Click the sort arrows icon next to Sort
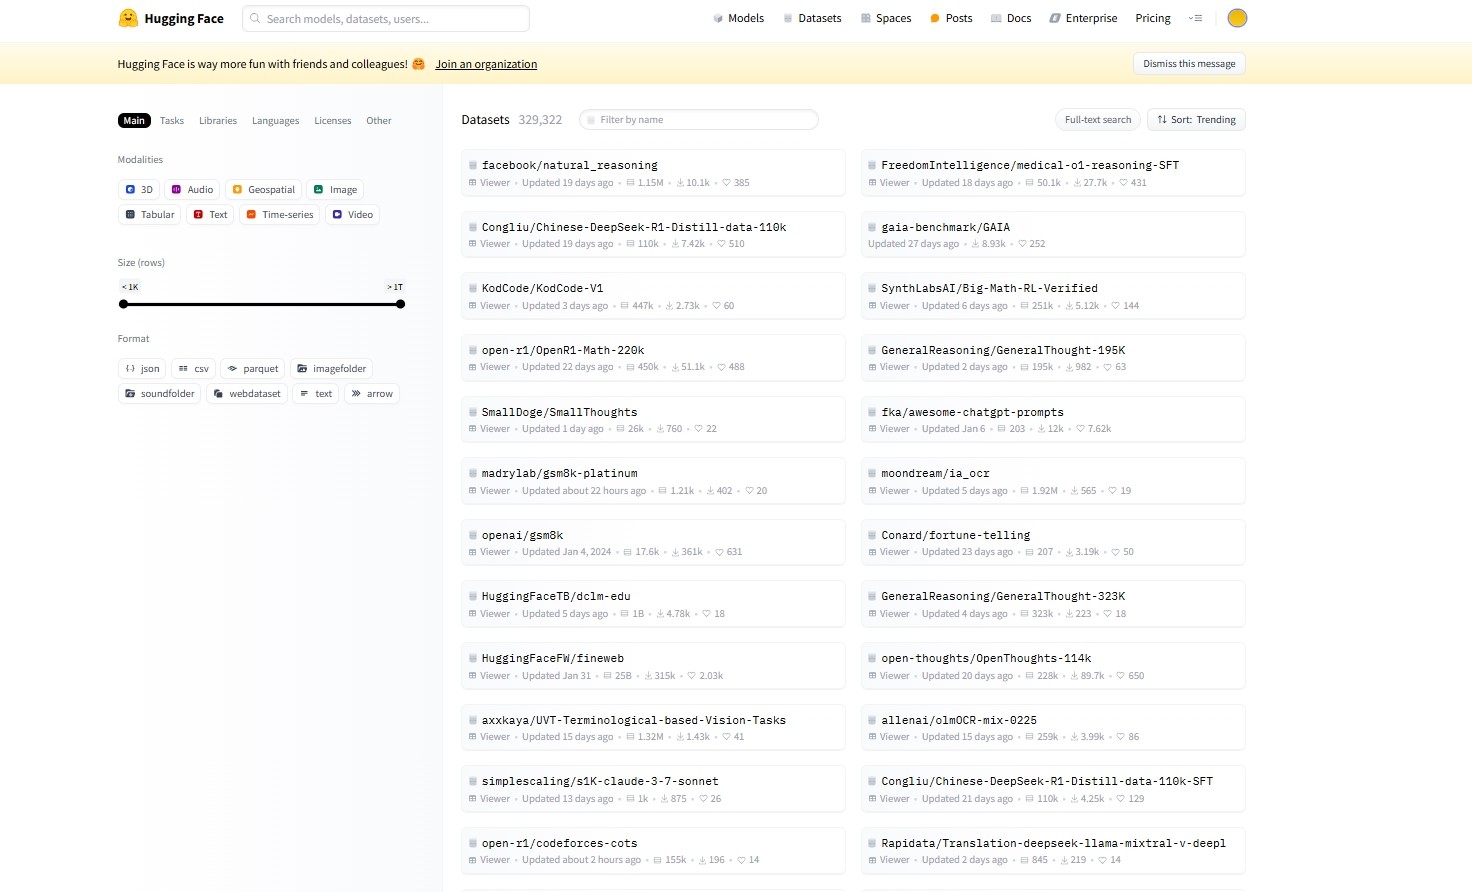This screenshot has width=1472, height=892. tap(1162, 120)
